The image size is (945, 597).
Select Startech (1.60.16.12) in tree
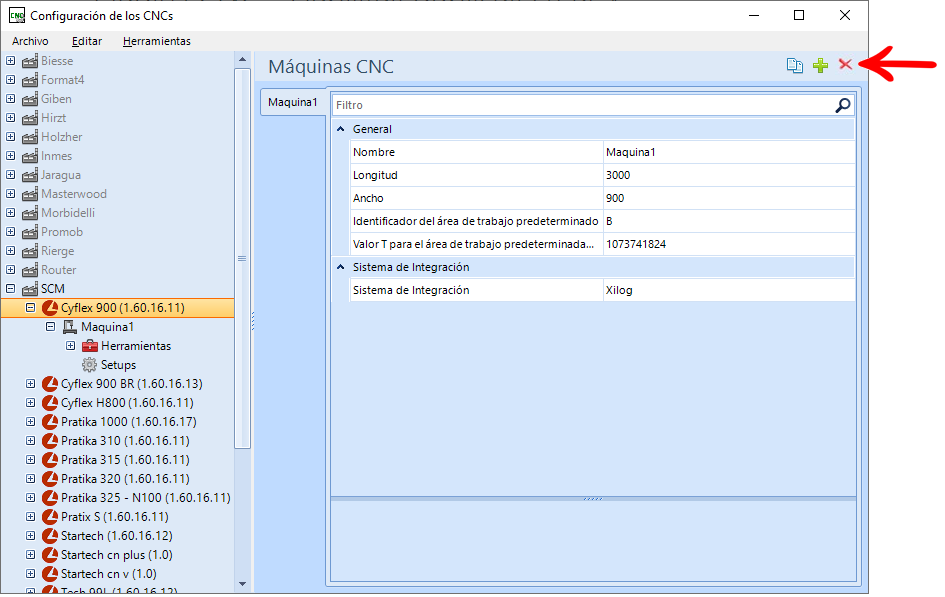117,536
